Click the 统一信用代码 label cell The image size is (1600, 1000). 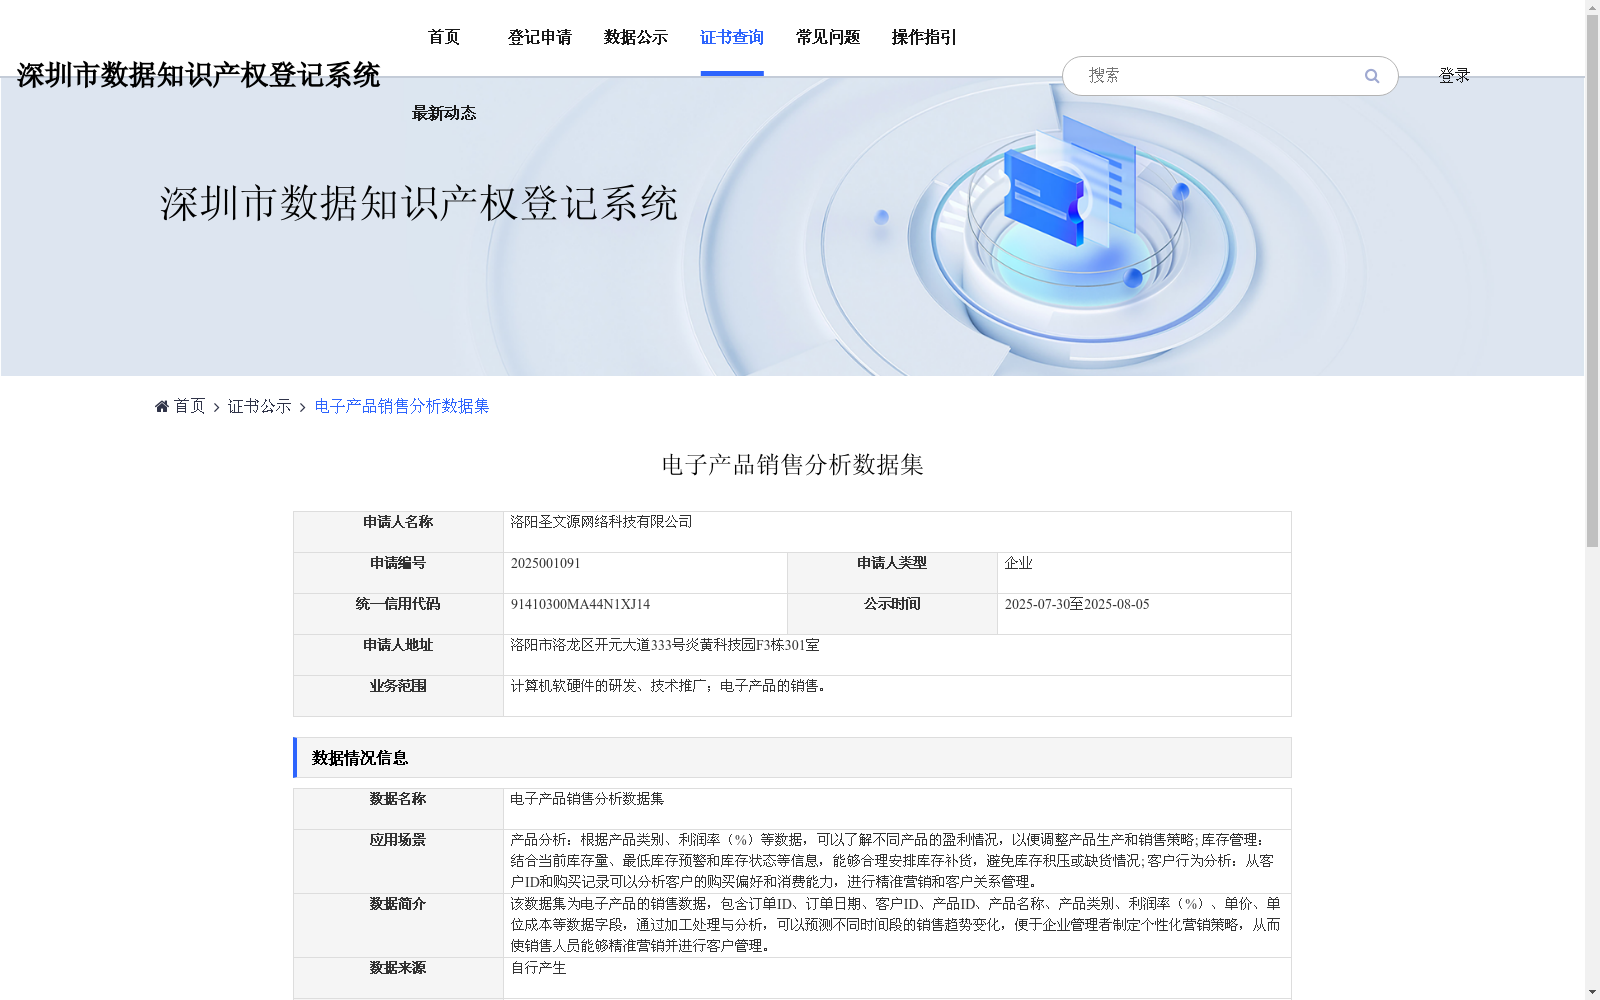(x=398, y=614)
